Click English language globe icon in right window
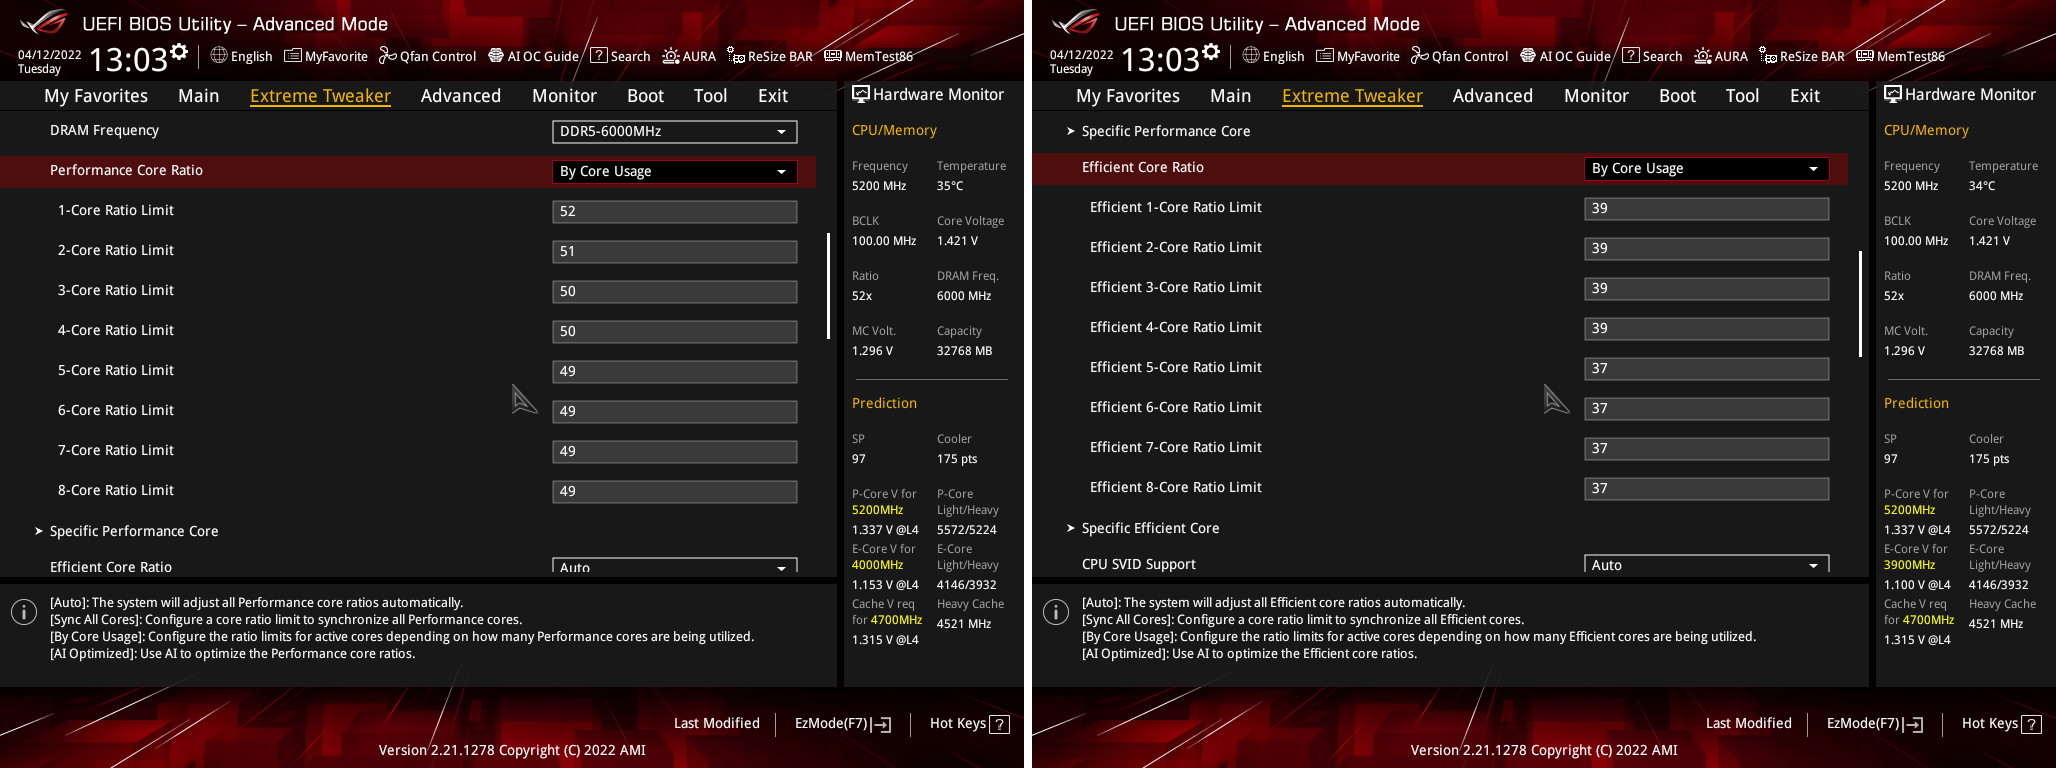The image size is (2056, 768). tap(1251, 55)
